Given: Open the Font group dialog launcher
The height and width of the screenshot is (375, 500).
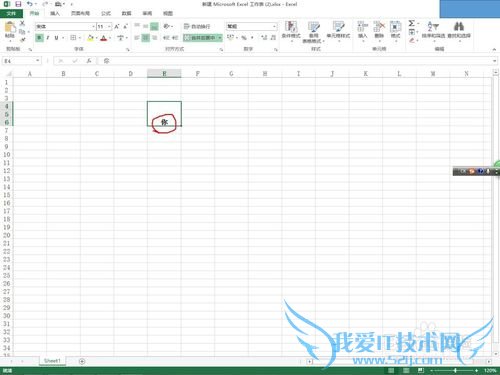Looking at the screenshot, I should click(x=128, y=49).
